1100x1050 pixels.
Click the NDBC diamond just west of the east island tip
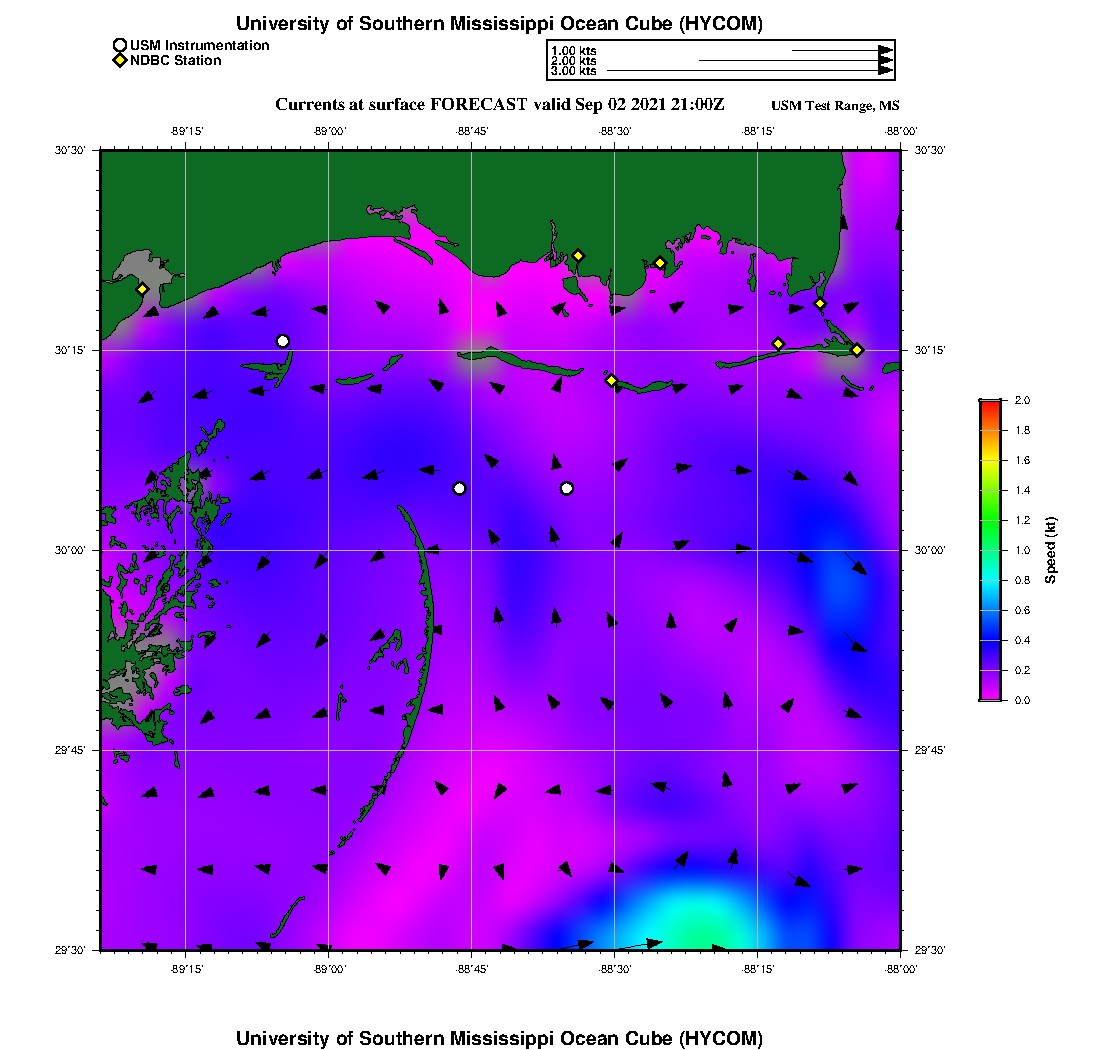tap(778, 344)
